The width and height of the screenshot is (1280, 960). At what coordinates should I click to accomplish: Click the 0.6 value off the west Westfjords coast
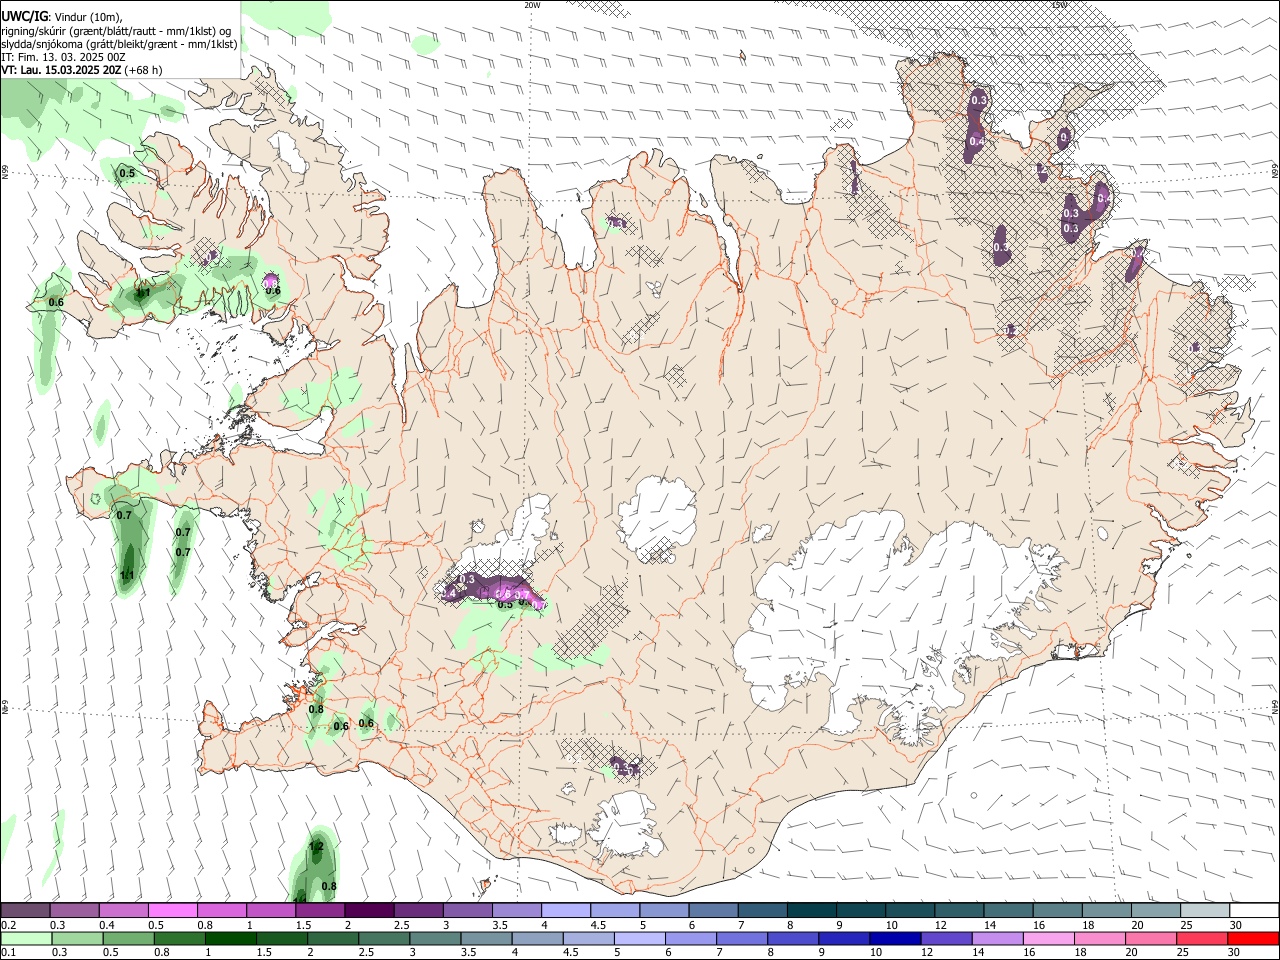pyautogui.click(x=56, y=302)
